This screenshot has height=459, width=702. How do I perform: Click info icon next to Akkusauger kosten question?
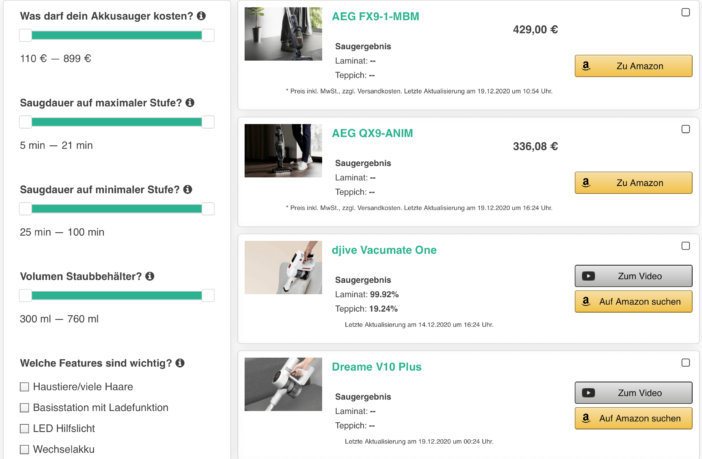click(201, 16)
